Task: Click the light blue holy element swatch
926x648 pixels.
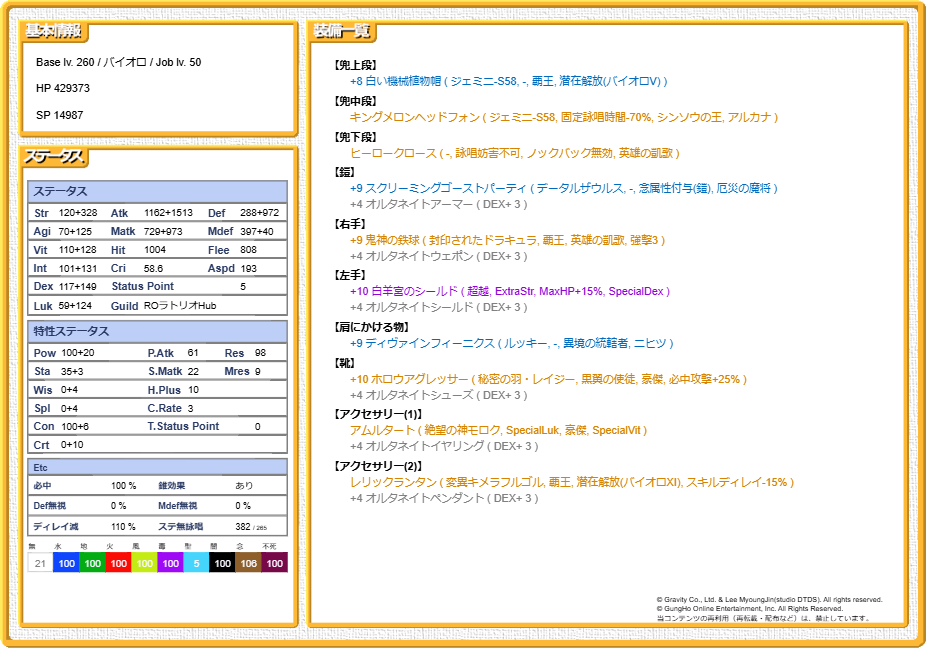Action: tap(196, 563)
